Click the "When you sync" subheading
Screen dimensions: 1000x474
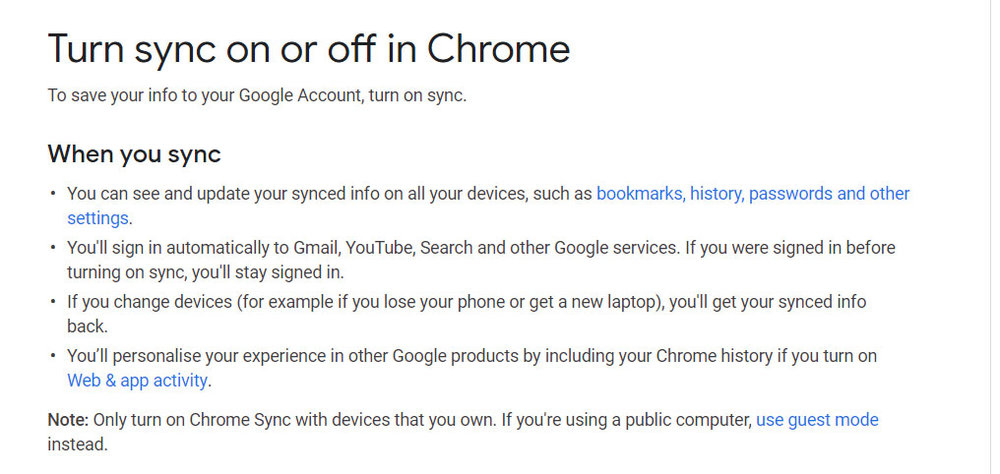134,154
